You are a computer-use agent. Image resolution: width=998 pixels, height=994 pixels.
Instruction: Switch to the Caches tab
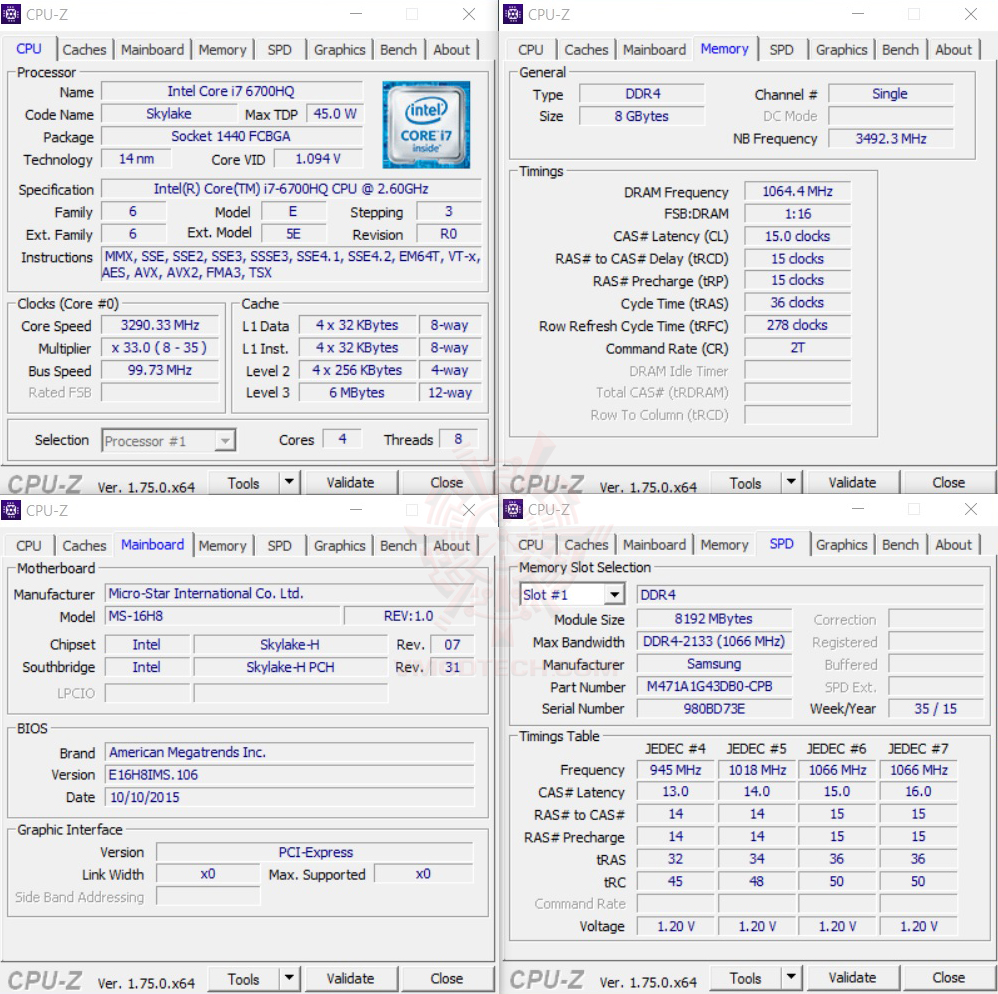click(x=85, y=49)
